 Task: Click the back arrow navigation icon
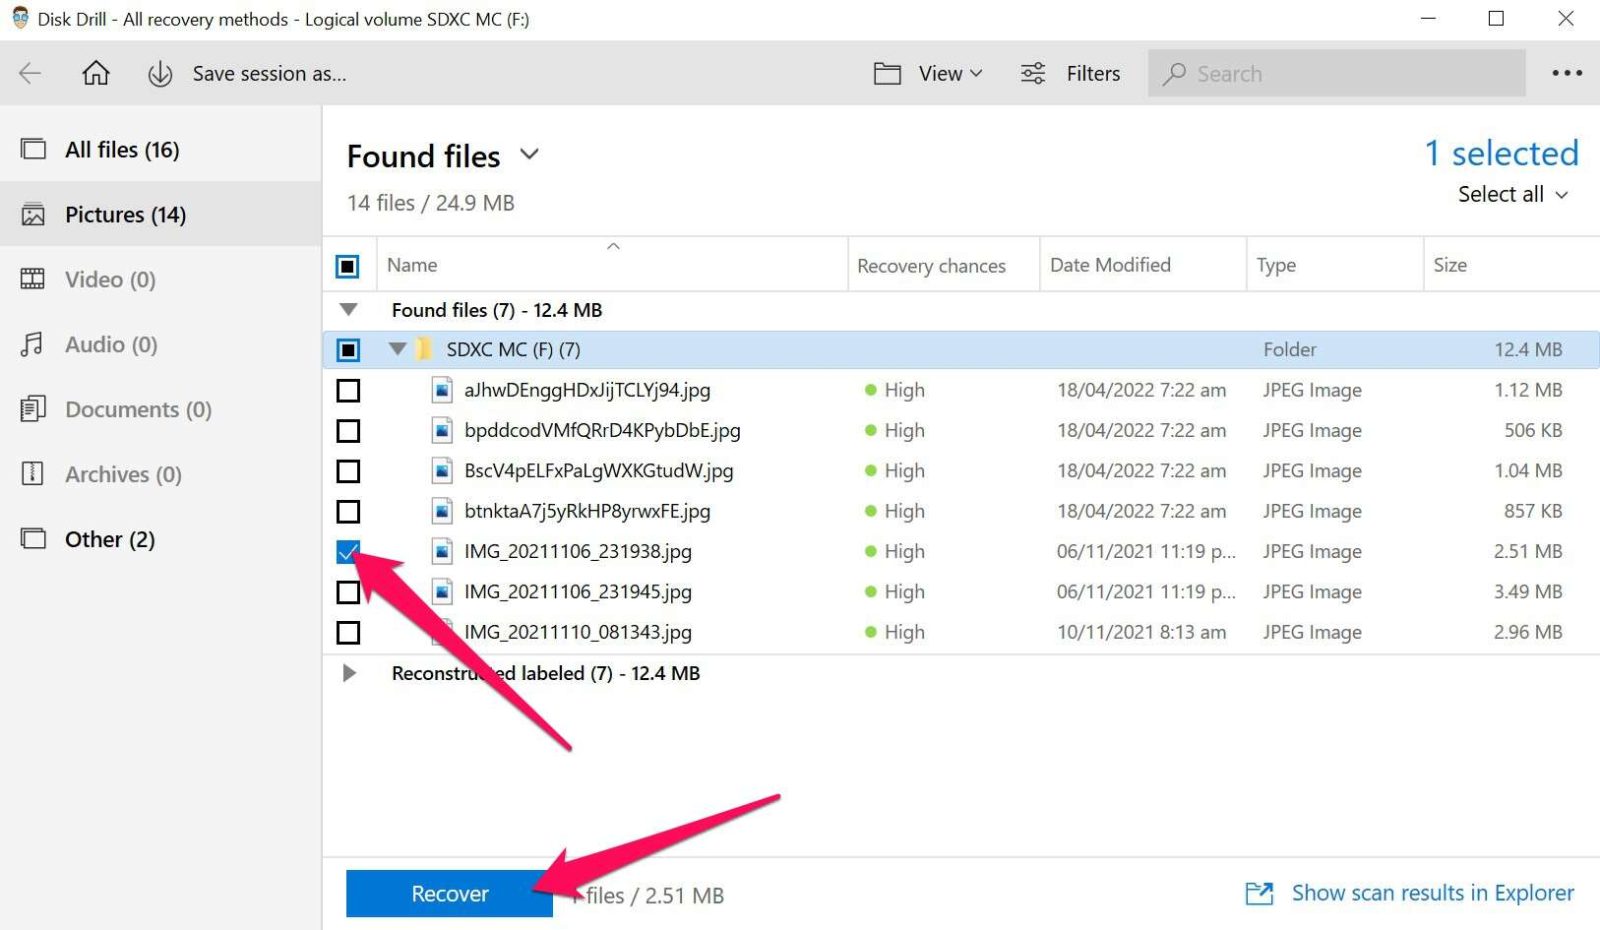(29, 72)
